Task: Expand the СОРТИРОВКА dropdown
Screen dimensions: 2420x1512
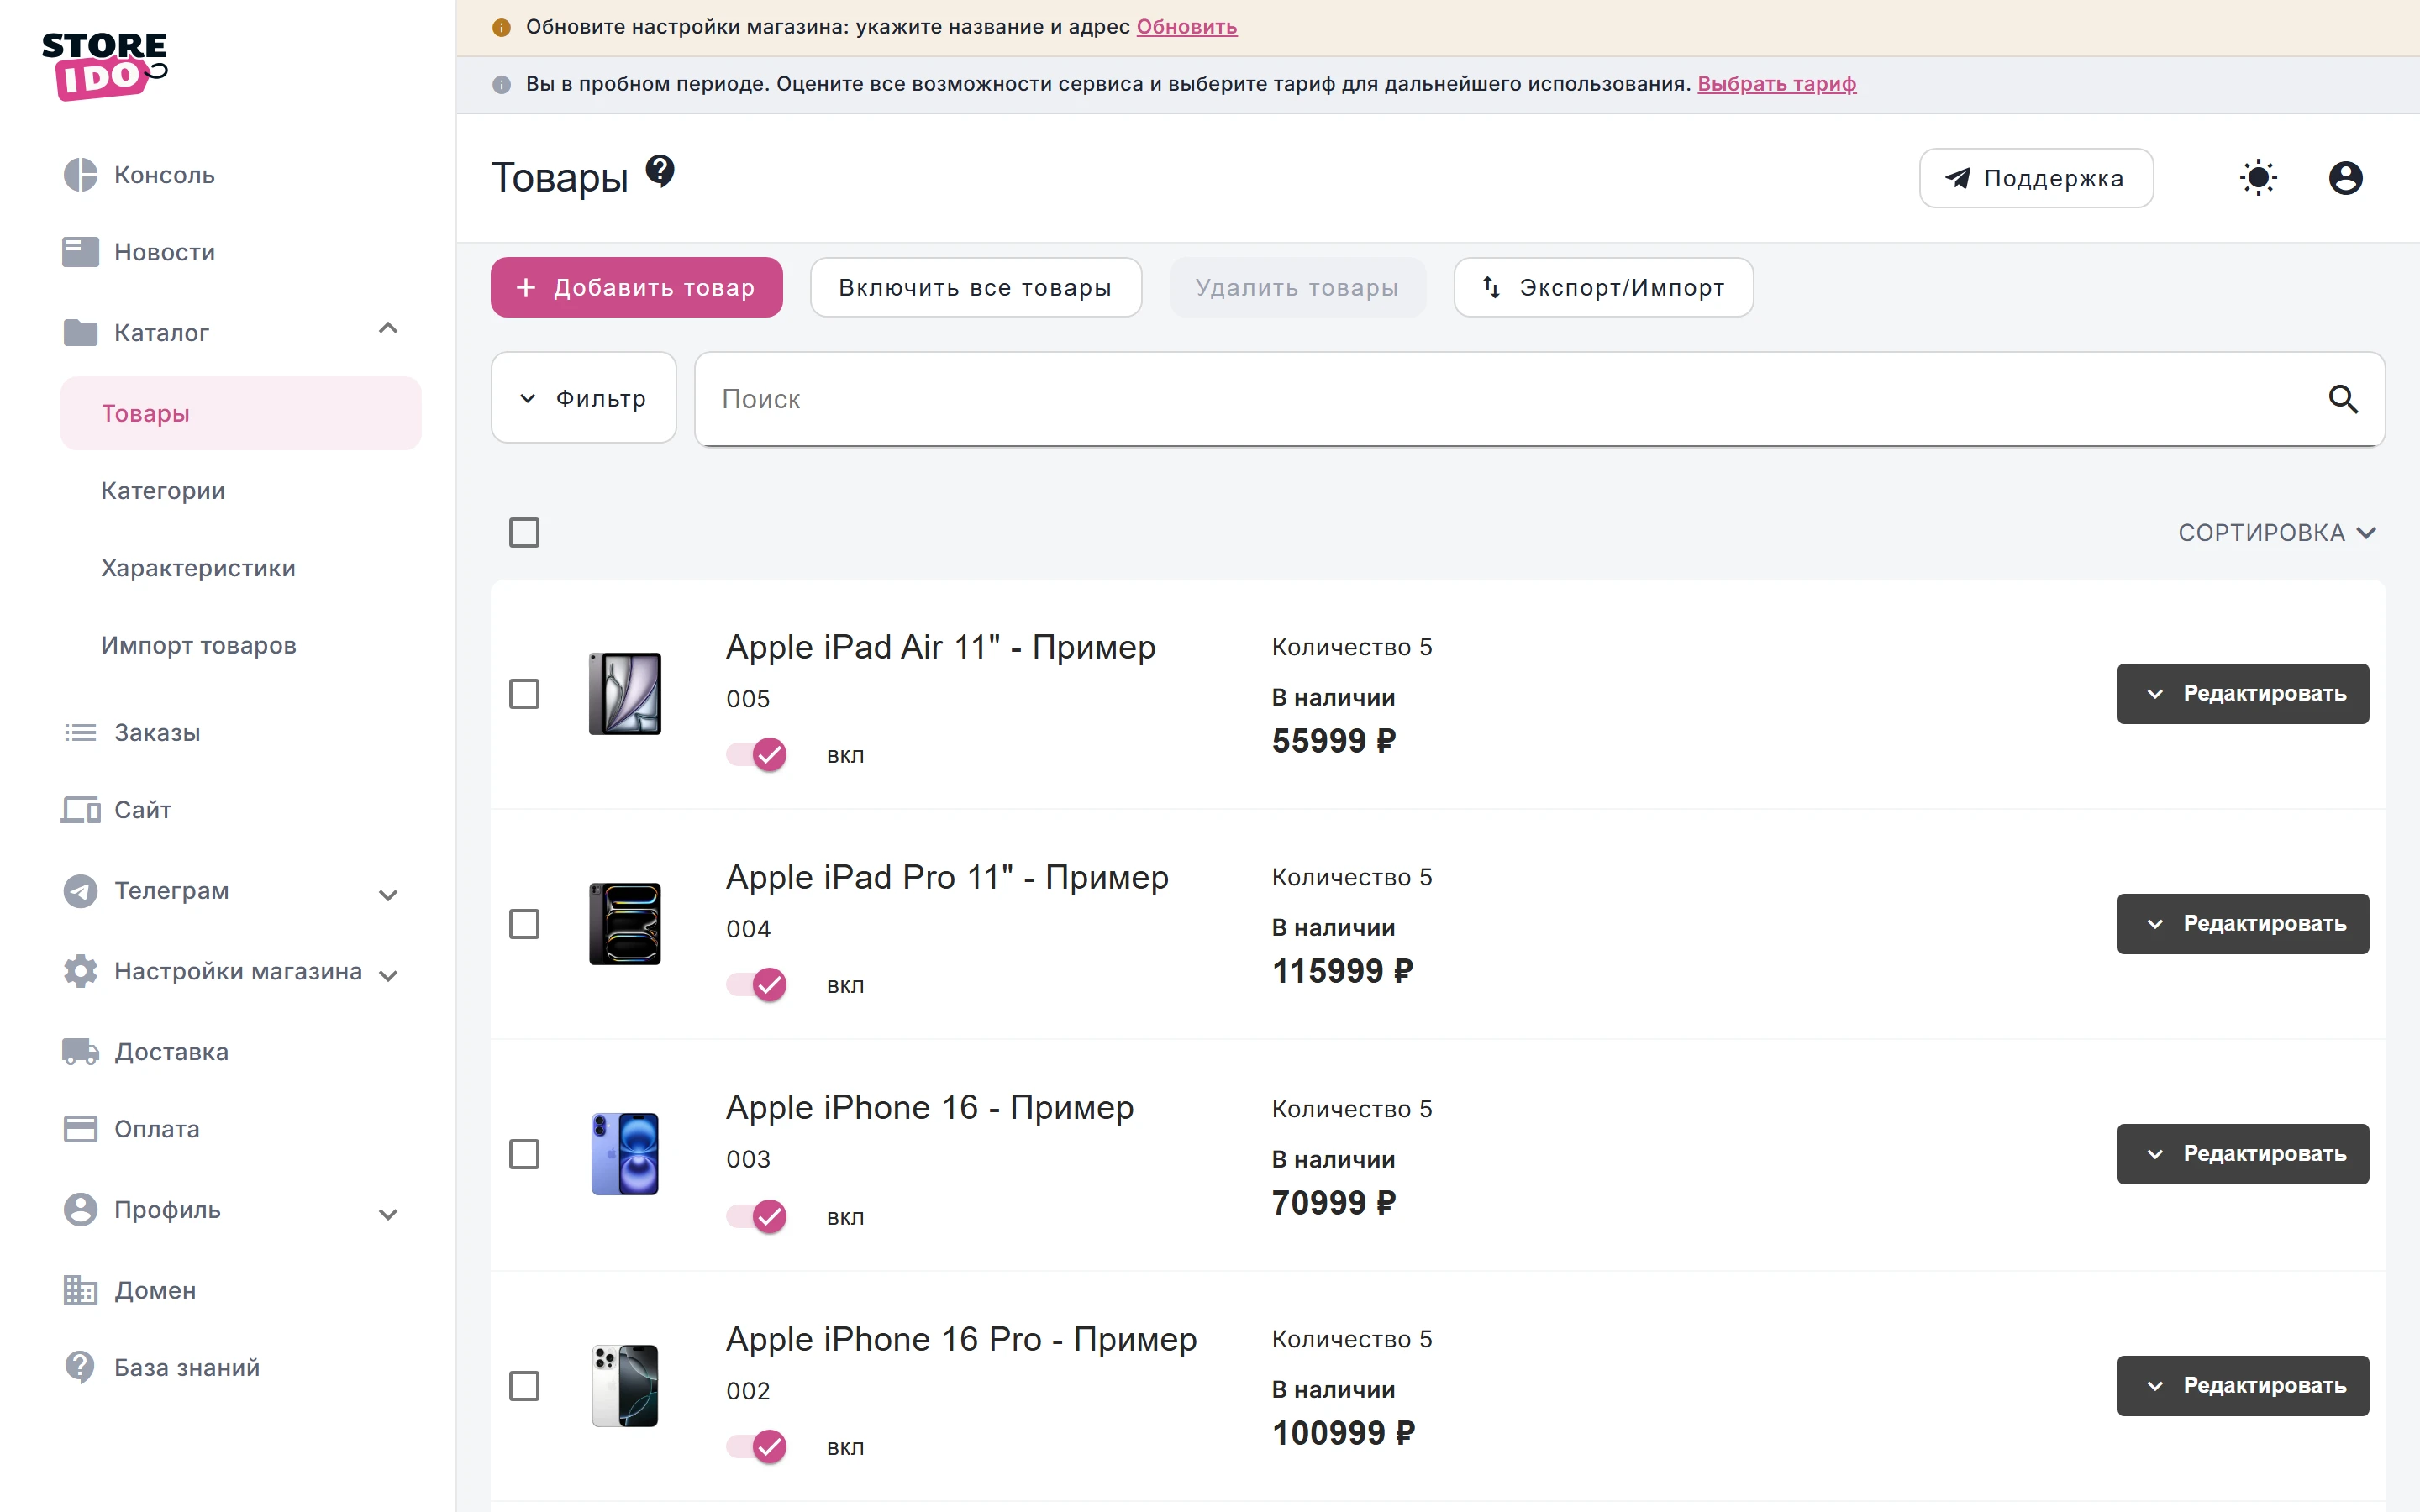Action: [2276, 532]
